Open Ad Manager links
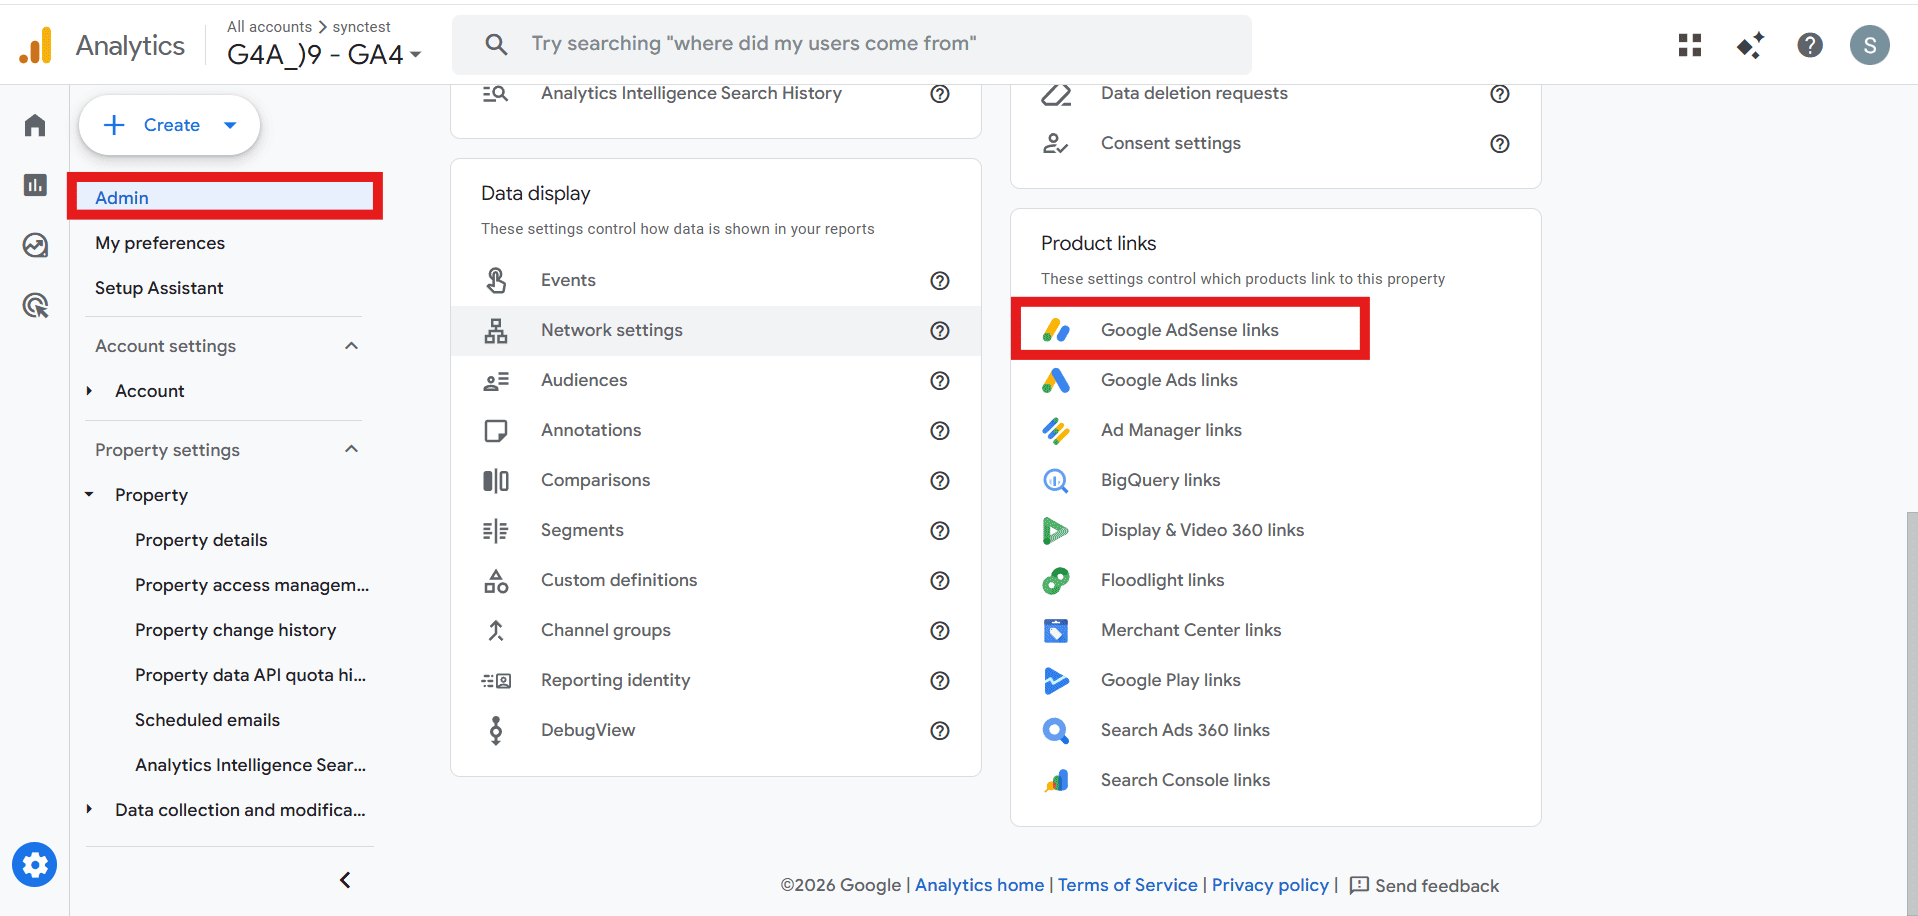1918x916 pixels. coord(1171,430)
